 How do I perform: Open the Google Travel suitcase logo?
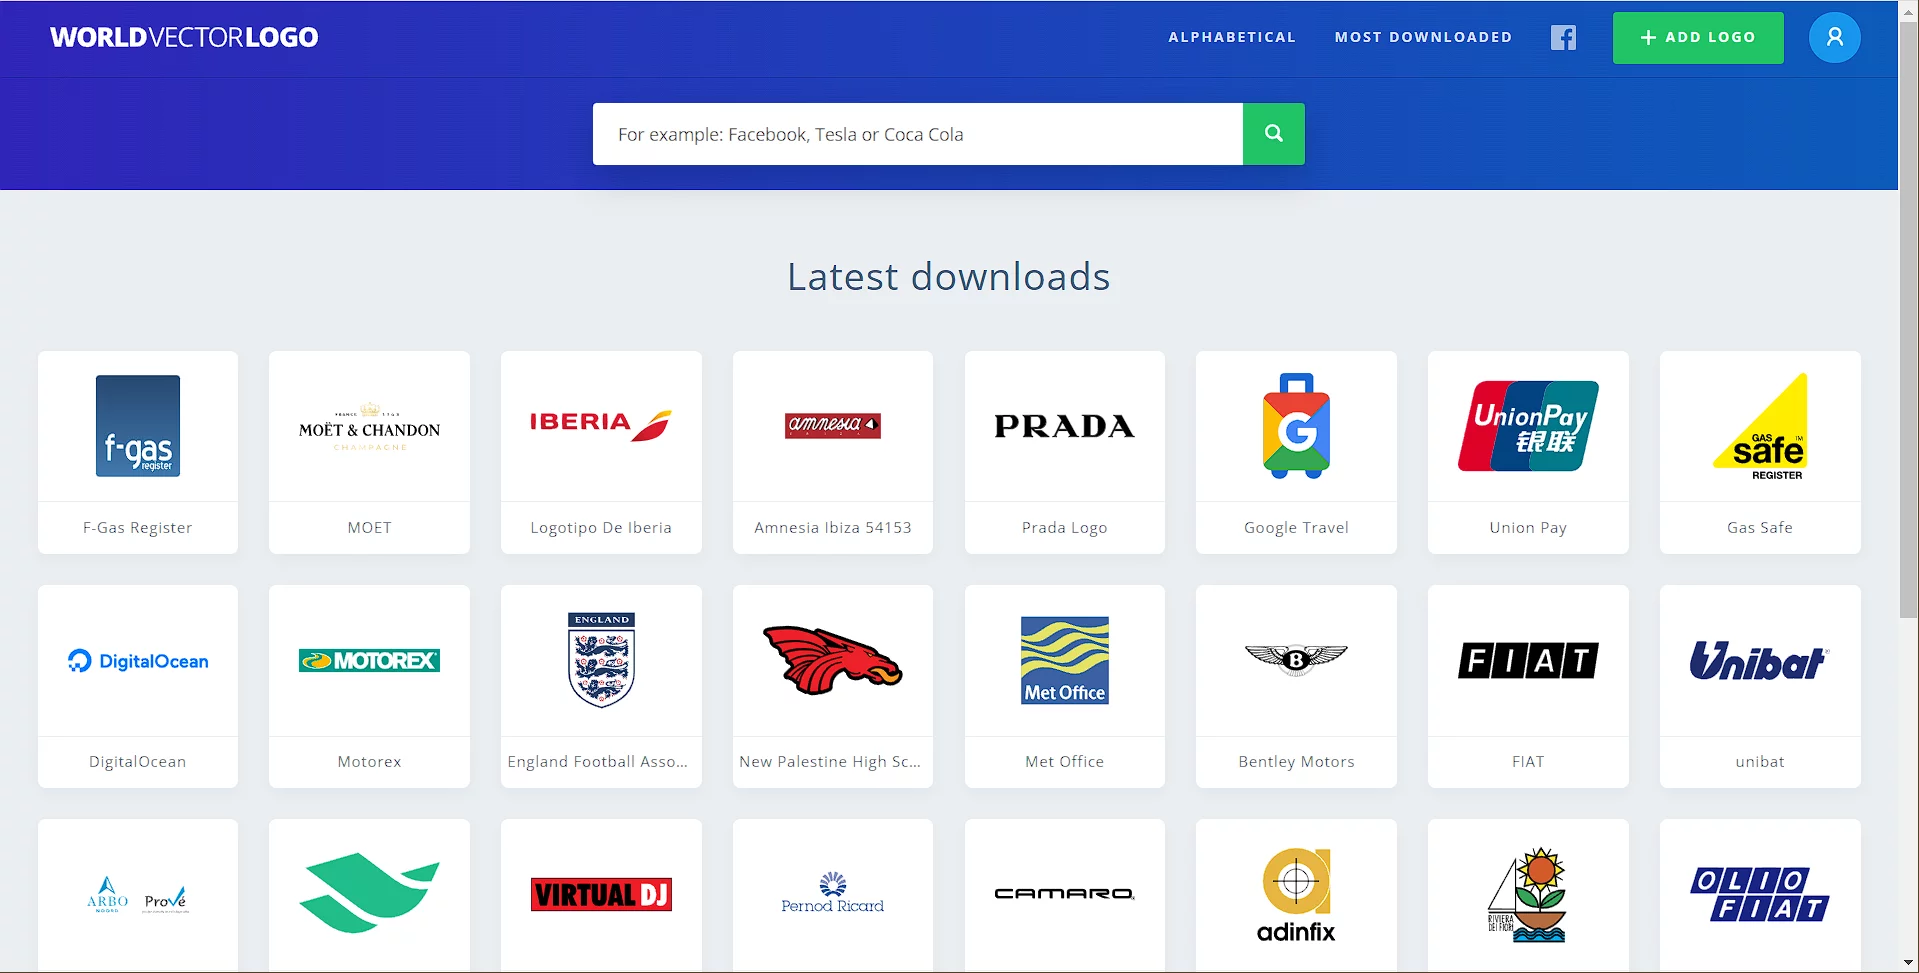[x=1296, y=426]
